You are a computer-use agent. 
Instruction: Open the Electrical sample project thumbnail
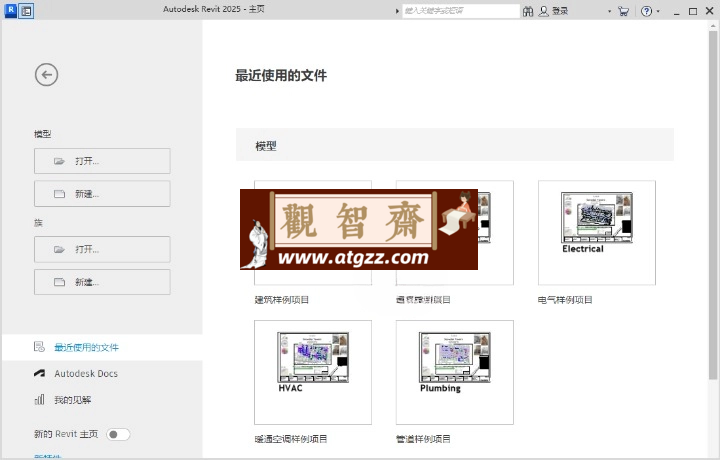[x=596, y=232]
